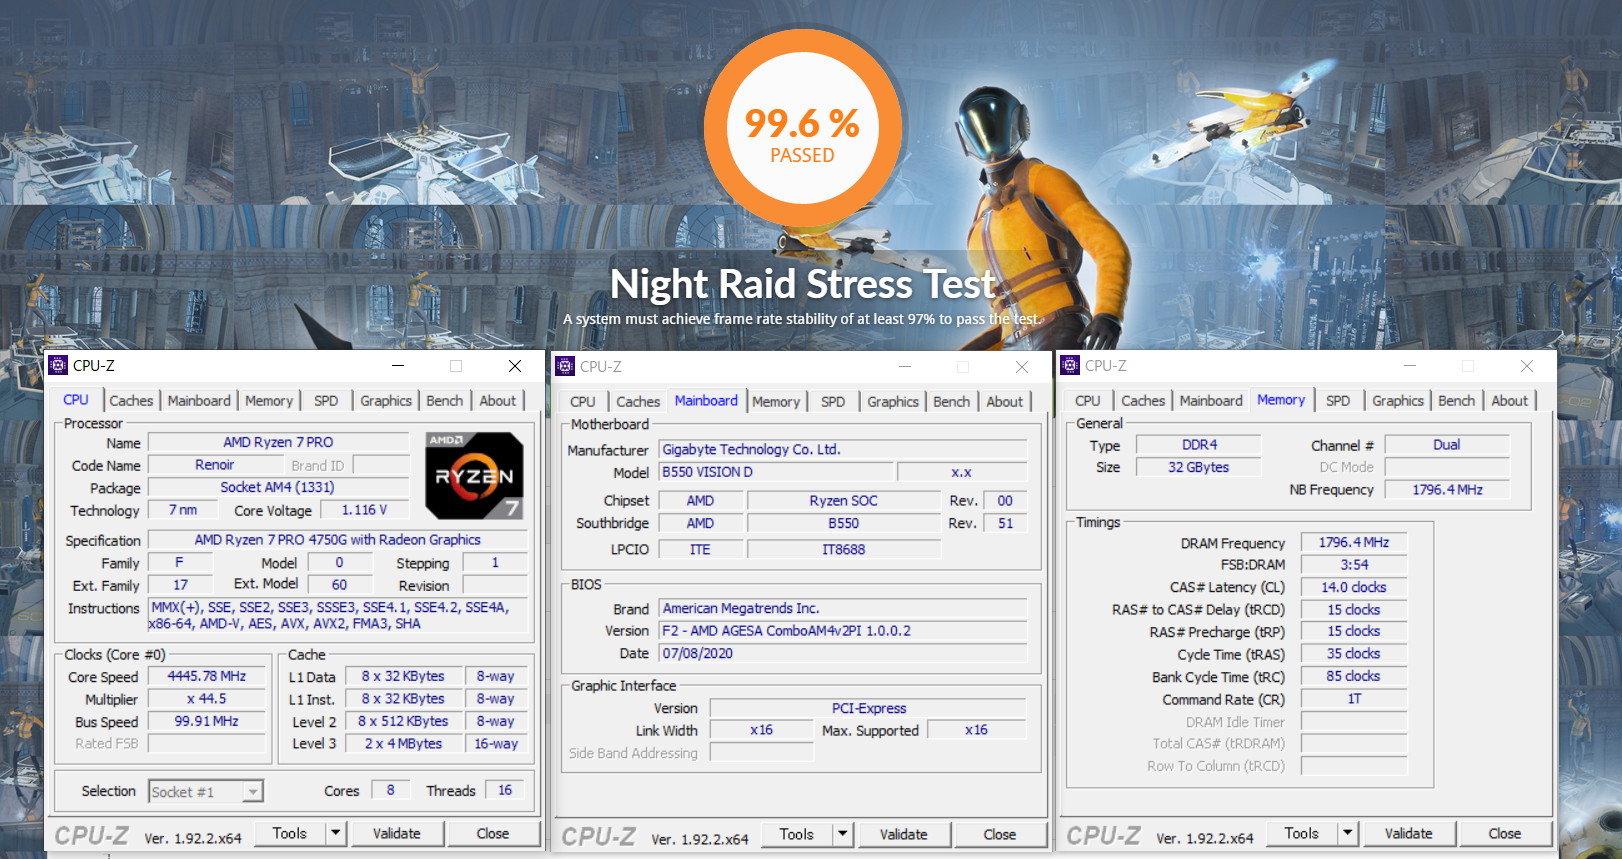Image resolution: width=1622 pixels, height=859 pixels.
Task: Click the CPU-Z app icon in the right window title bar
Action: [1070, 366]
